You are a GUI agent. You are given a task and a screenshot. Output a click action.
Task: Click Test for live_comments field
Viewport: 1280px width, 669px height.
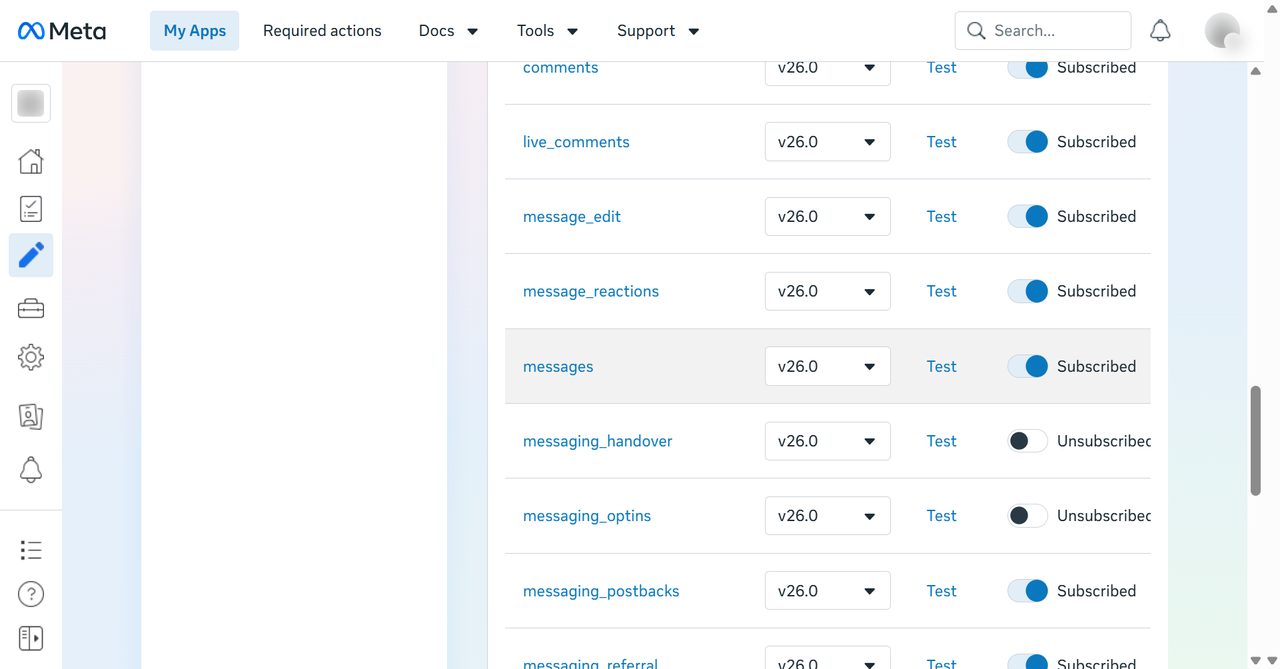tap(942, 142)
